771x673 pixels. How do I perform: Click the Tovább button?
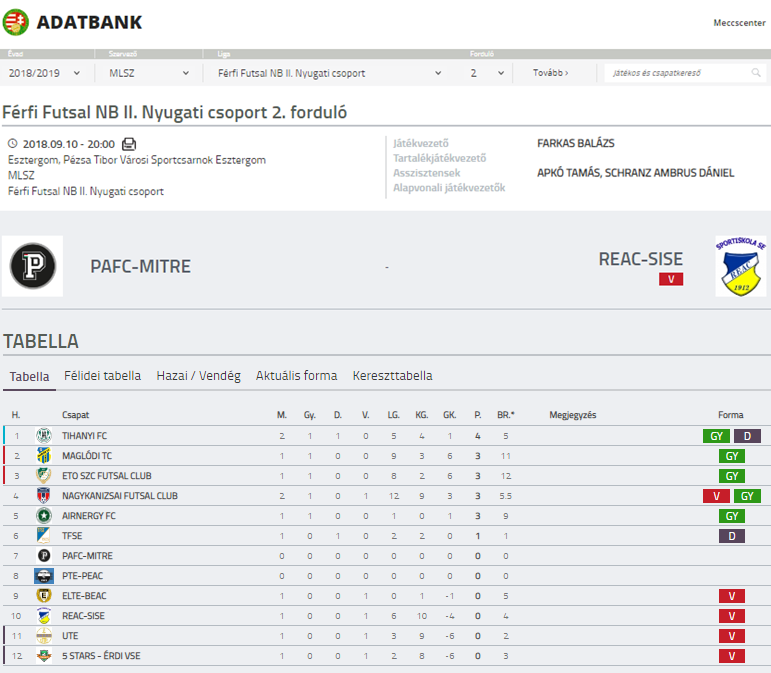pyautogui.click(x=551, y=73)
